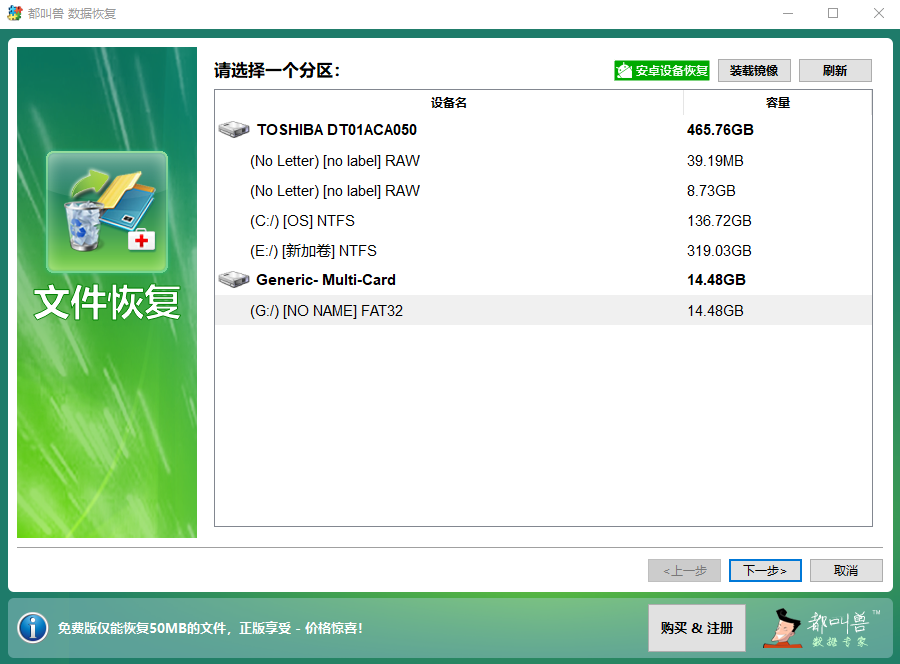This screenshot has width=900, height=664.
Task: Click the application icon in the title bar
Action: pos(14,13)
